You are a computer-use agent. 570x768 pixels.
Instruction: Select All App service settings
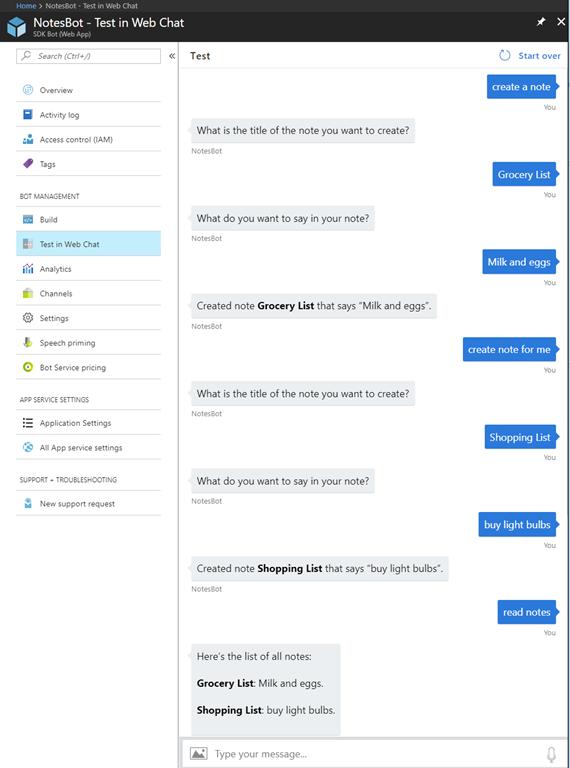pos(88,447)
